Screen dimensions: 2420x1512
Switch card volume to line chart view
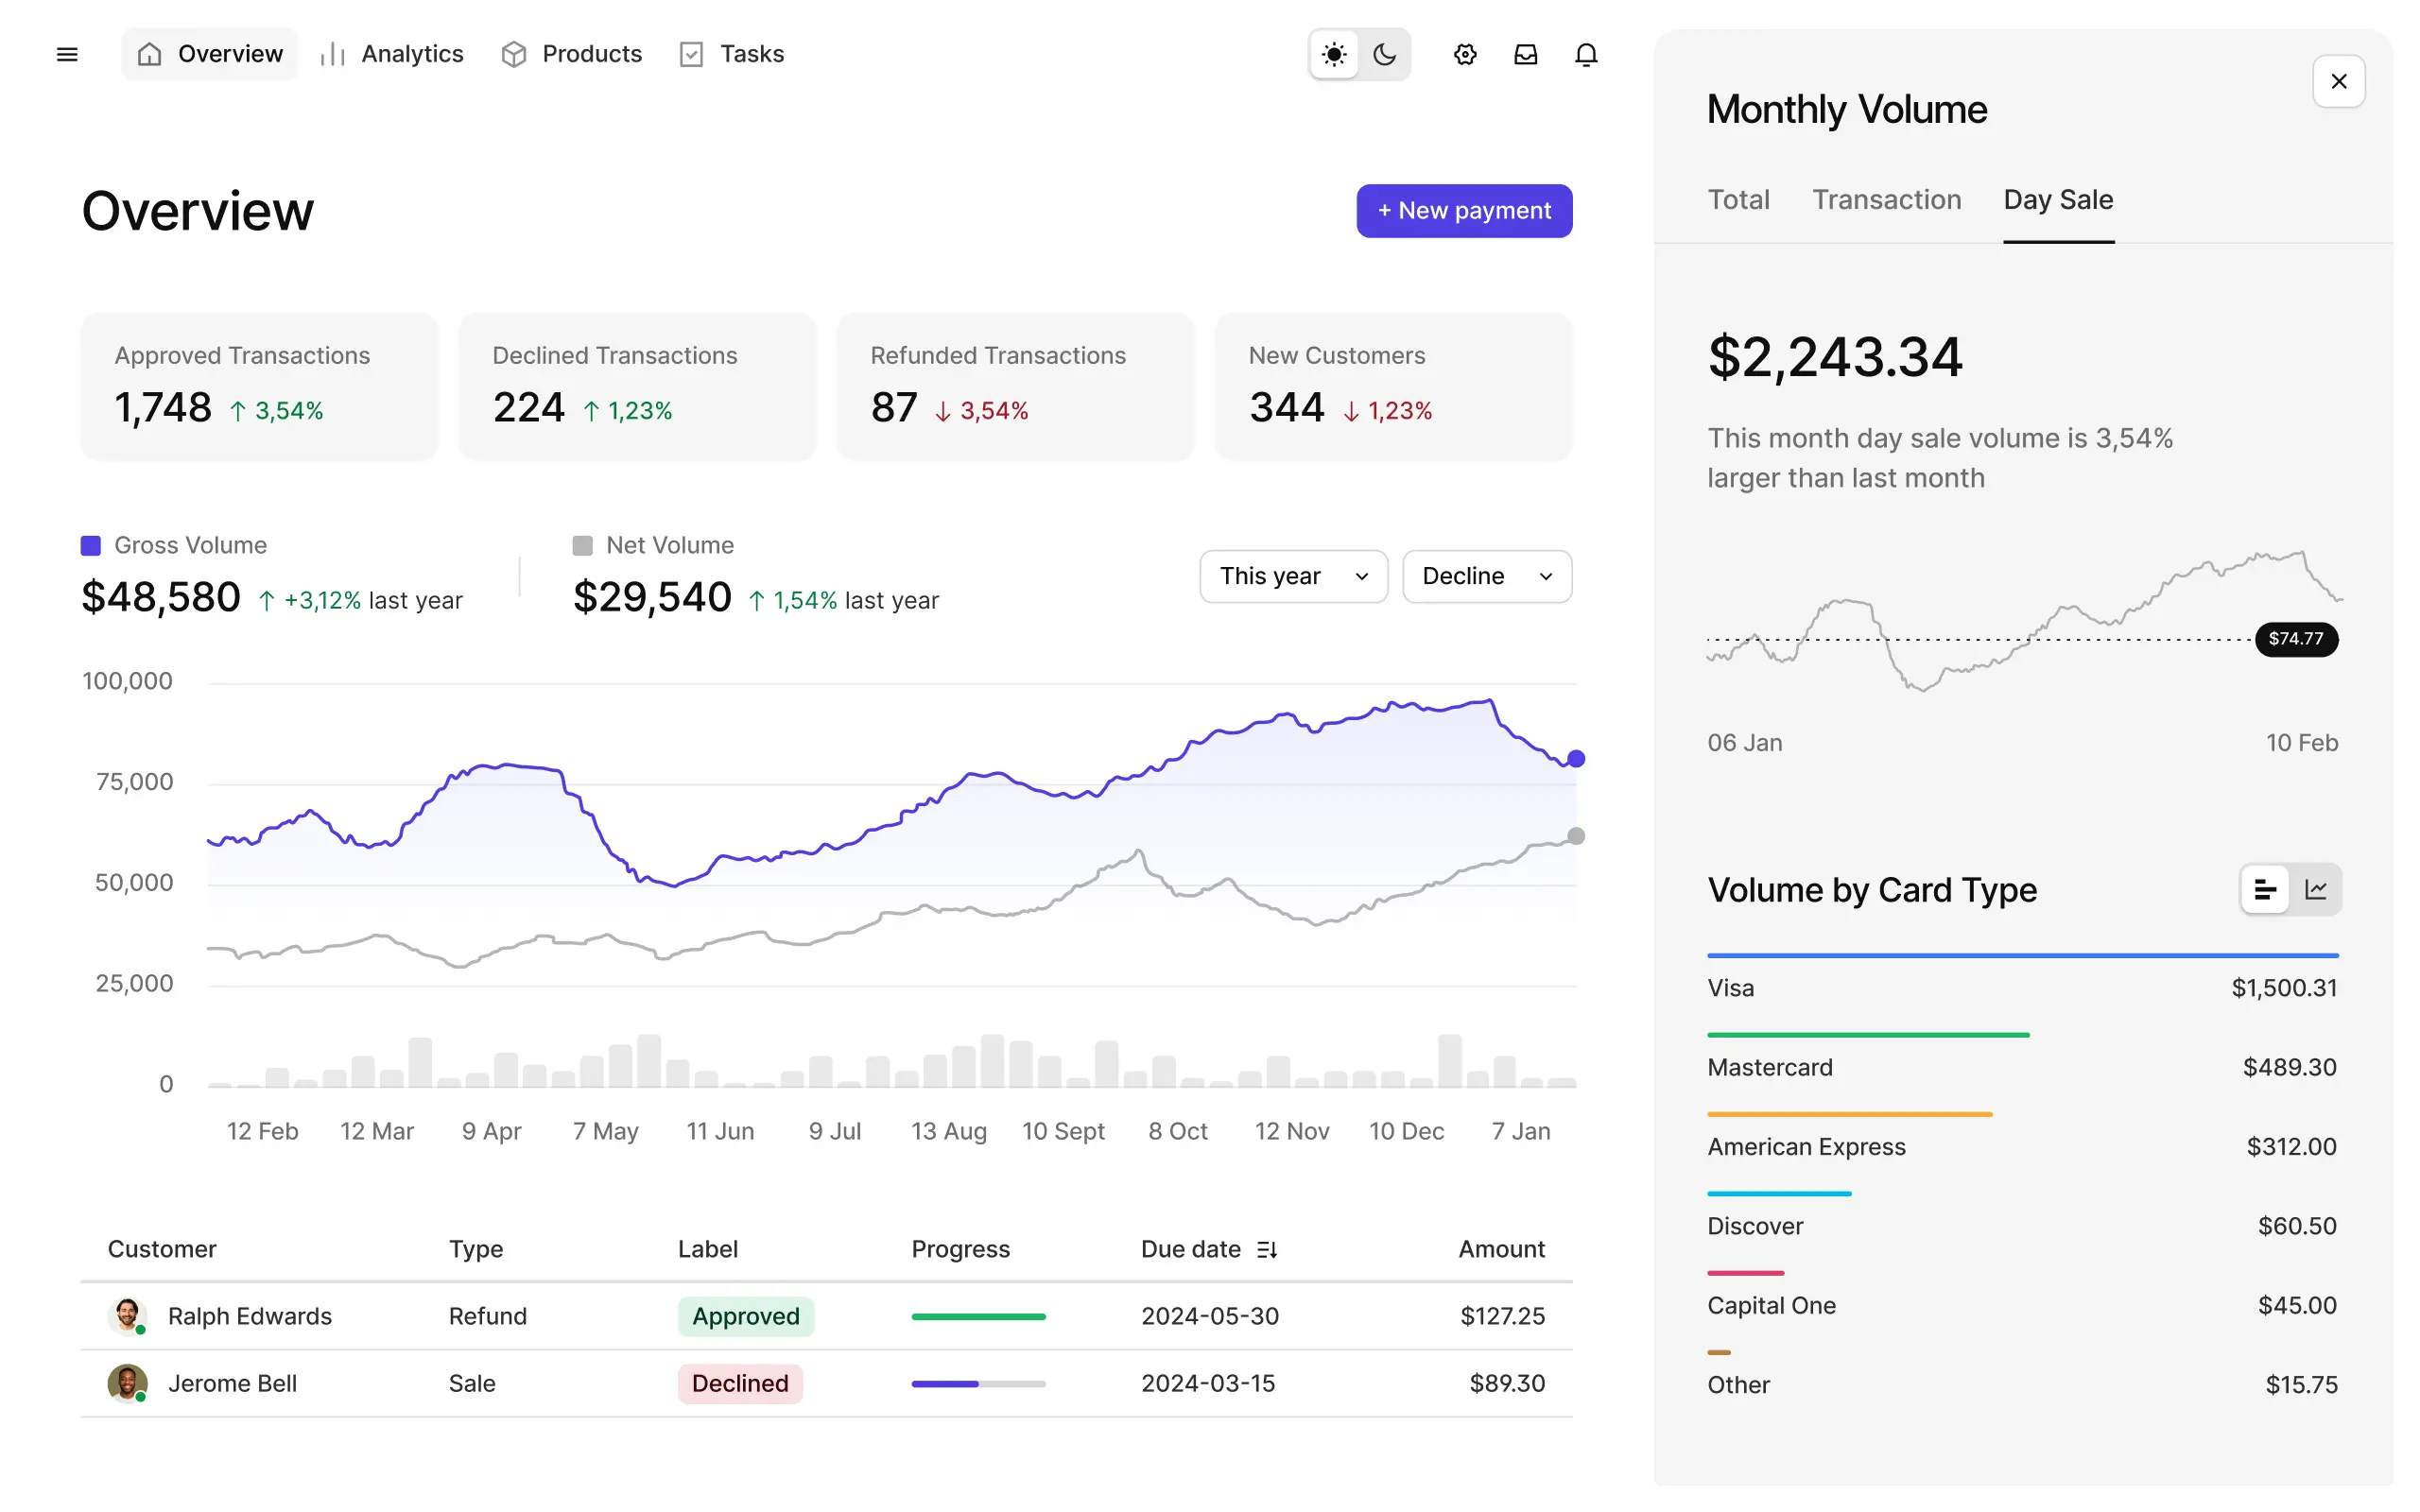(2316, 889)
